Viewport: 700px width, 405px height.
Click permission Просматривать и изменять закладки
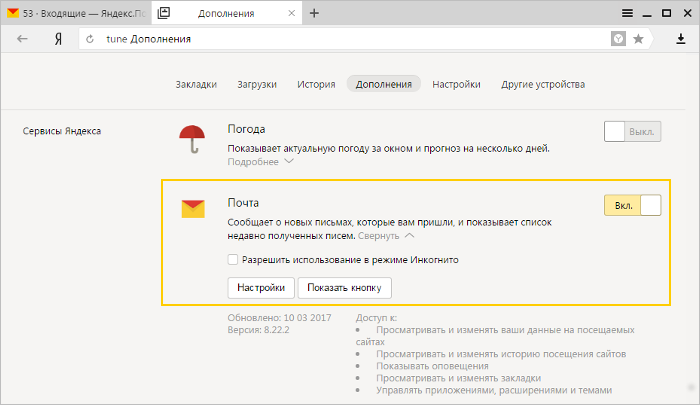[458, 378]
